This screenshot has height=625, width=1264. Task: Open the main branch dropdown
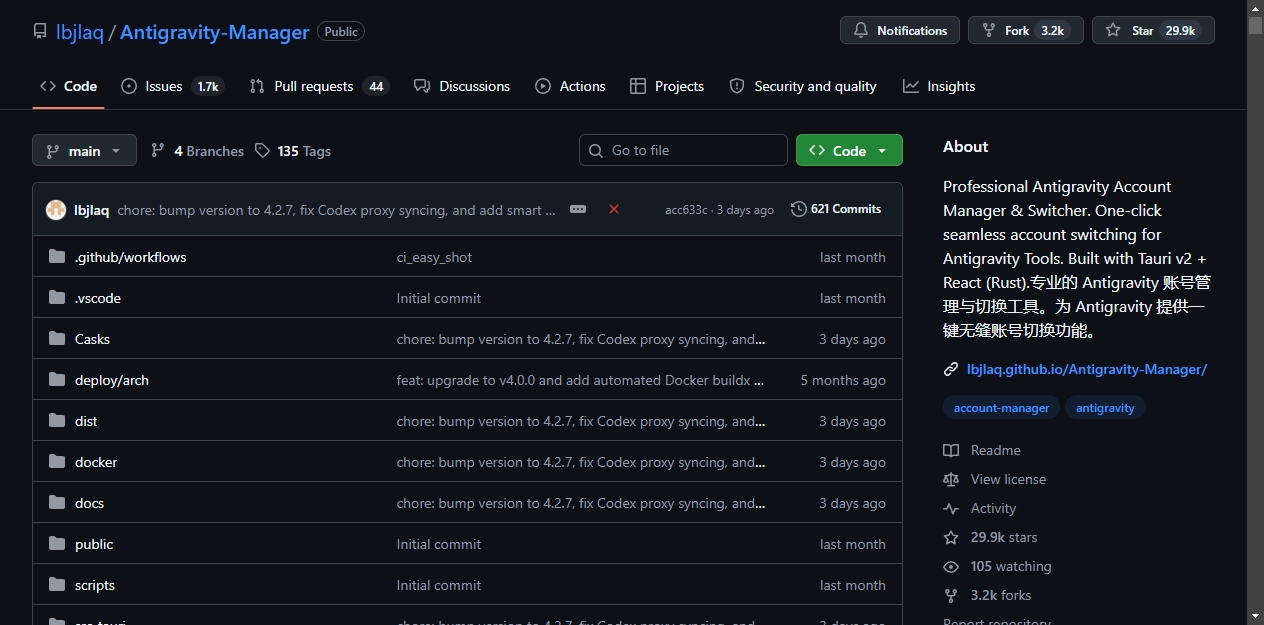(84, 151)
